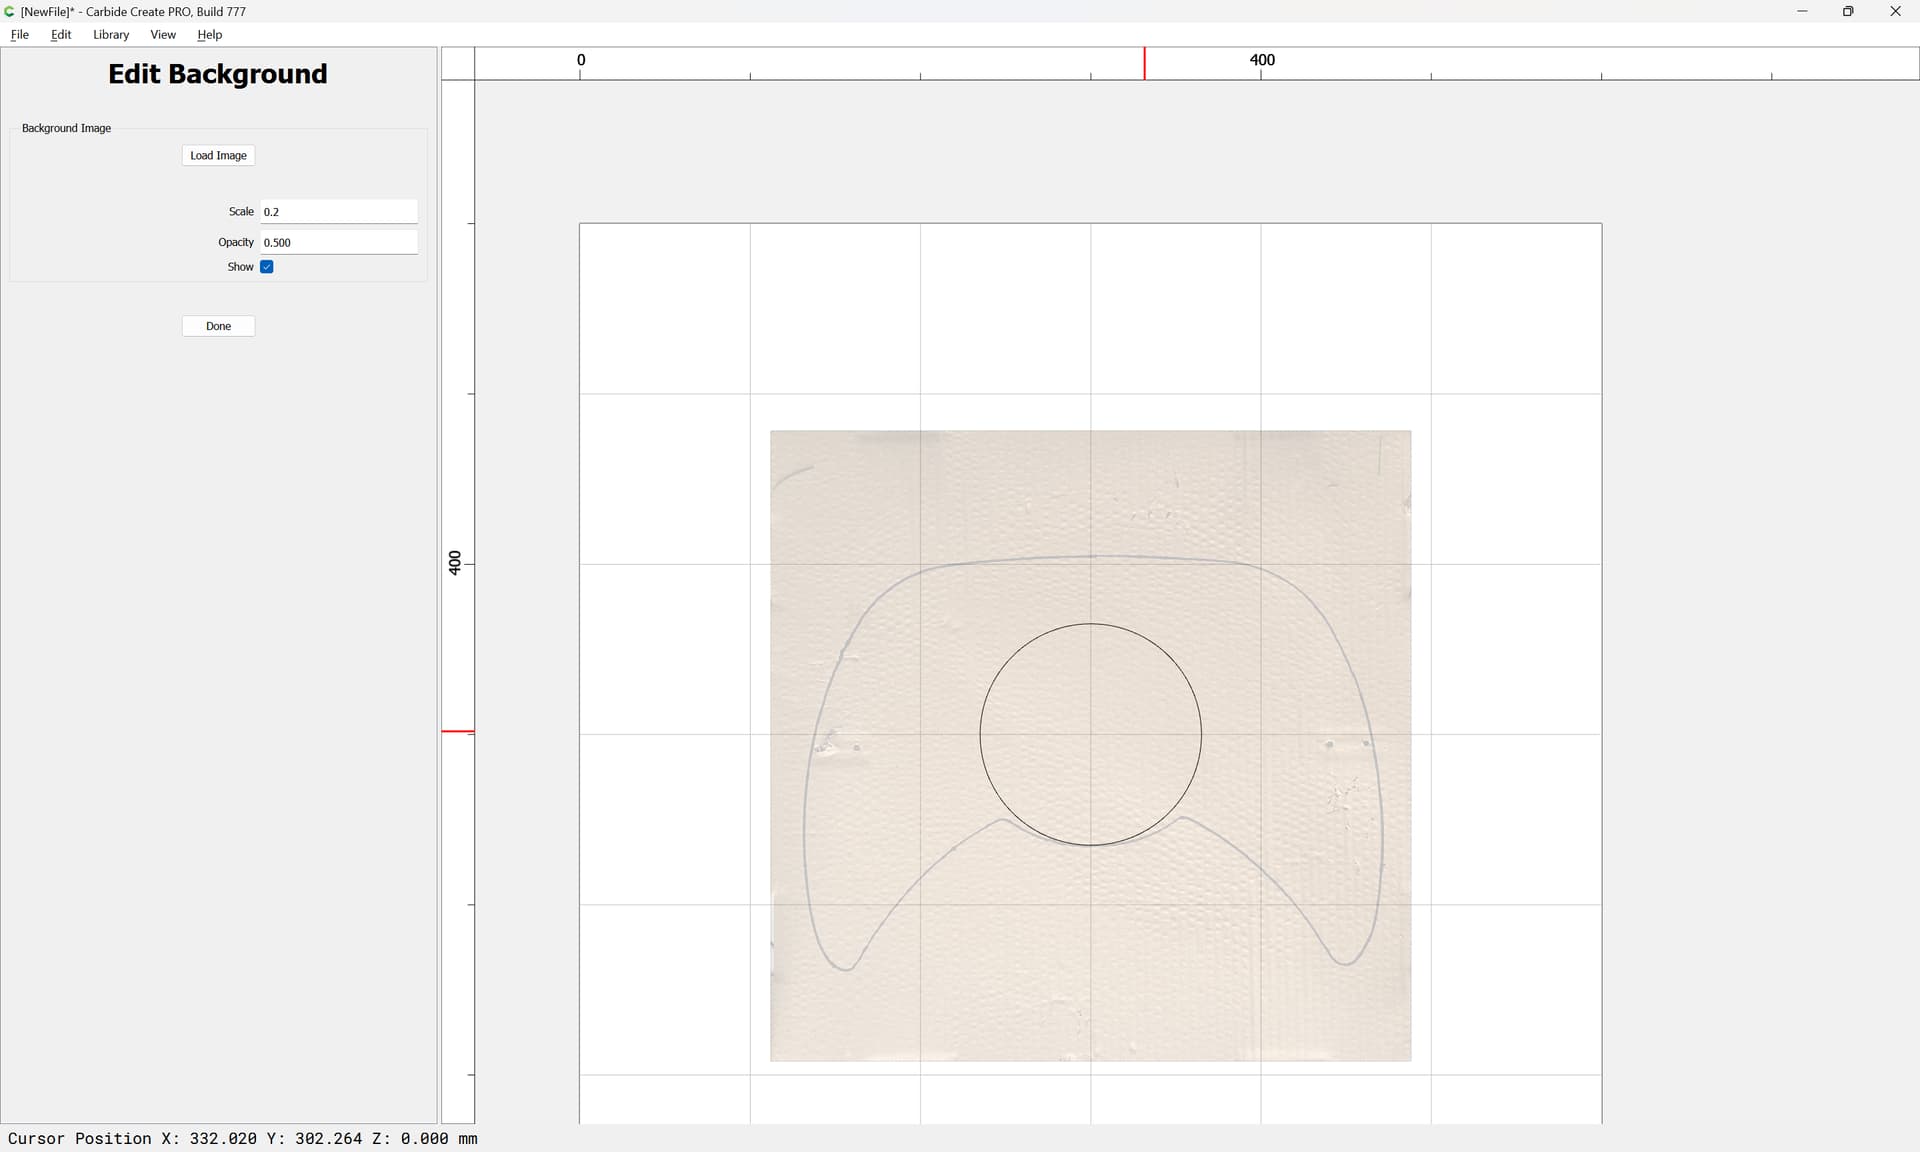This screenshot has width=1920, height=1152.
Task: Minimize the Carbide Create window
Action: tap(1802, 11)
